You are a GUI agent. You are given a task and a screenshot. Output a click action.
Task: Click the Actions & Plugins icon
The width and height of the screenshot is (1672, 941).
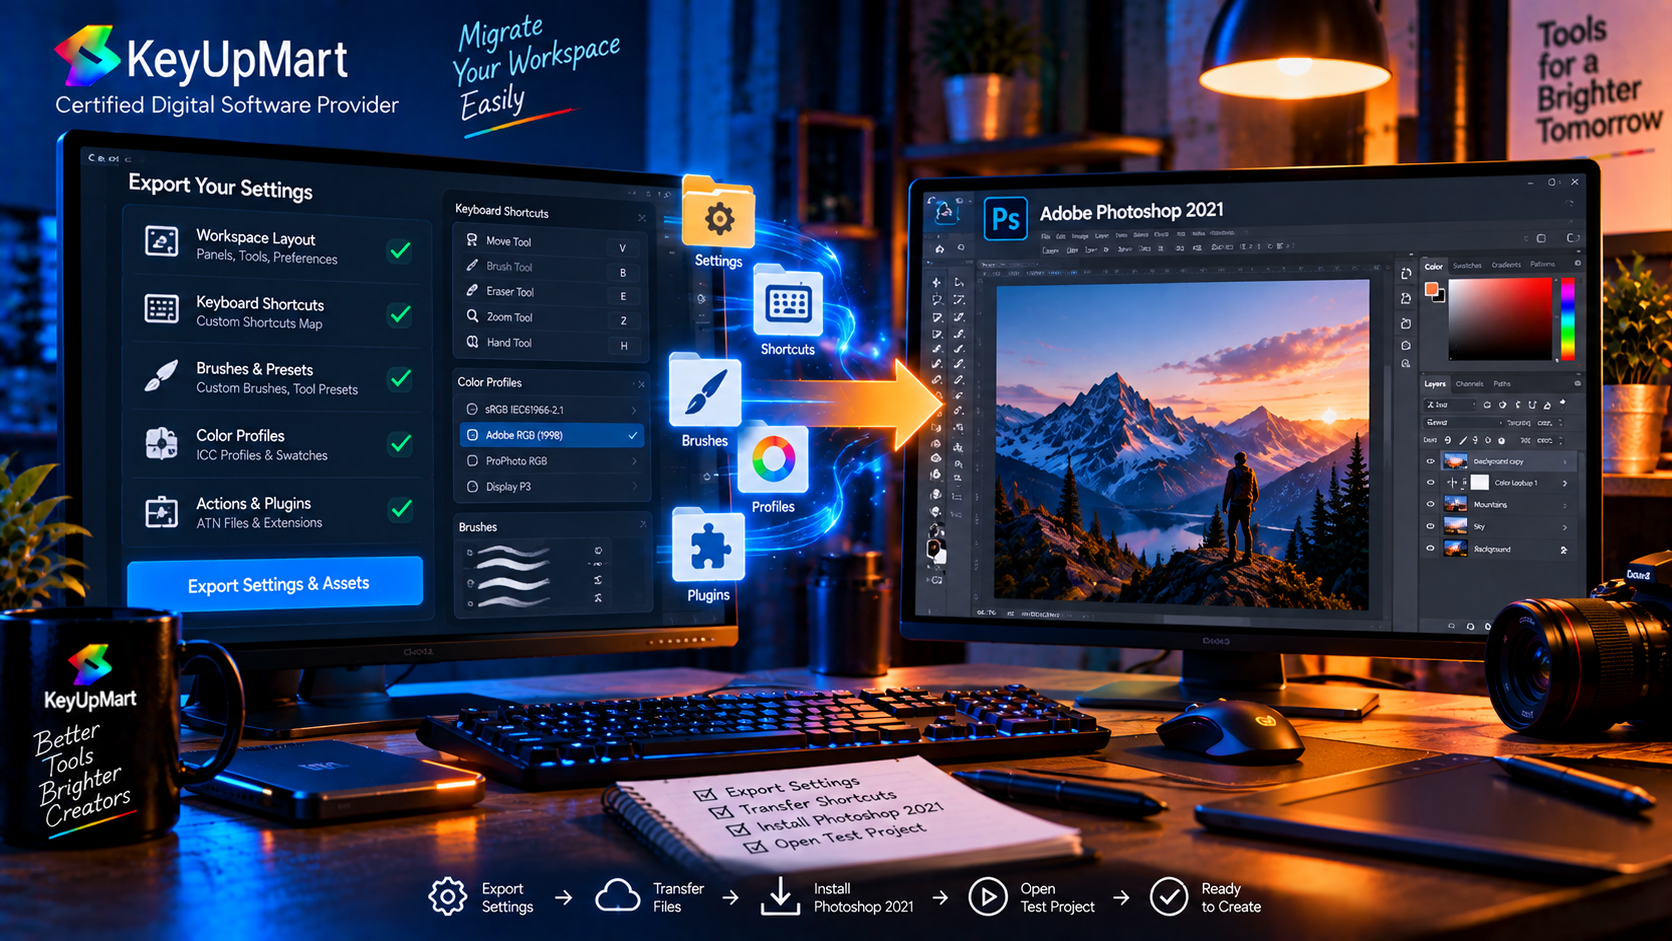click(x=161, y=512)
